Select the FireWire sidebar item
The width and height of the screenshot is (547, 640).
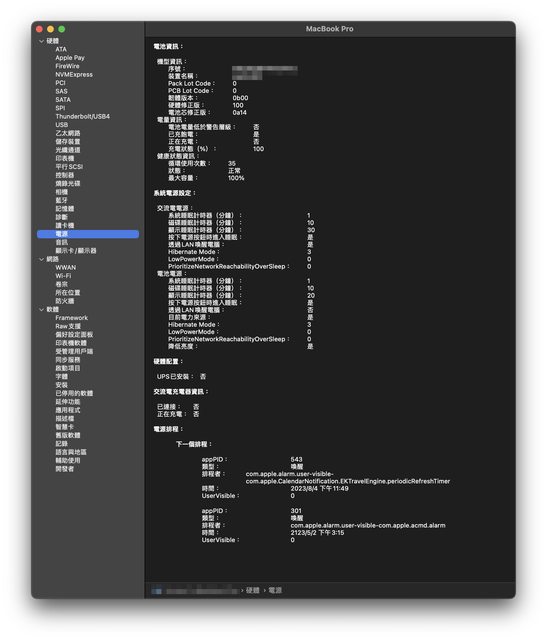click(x=67, y=66)
